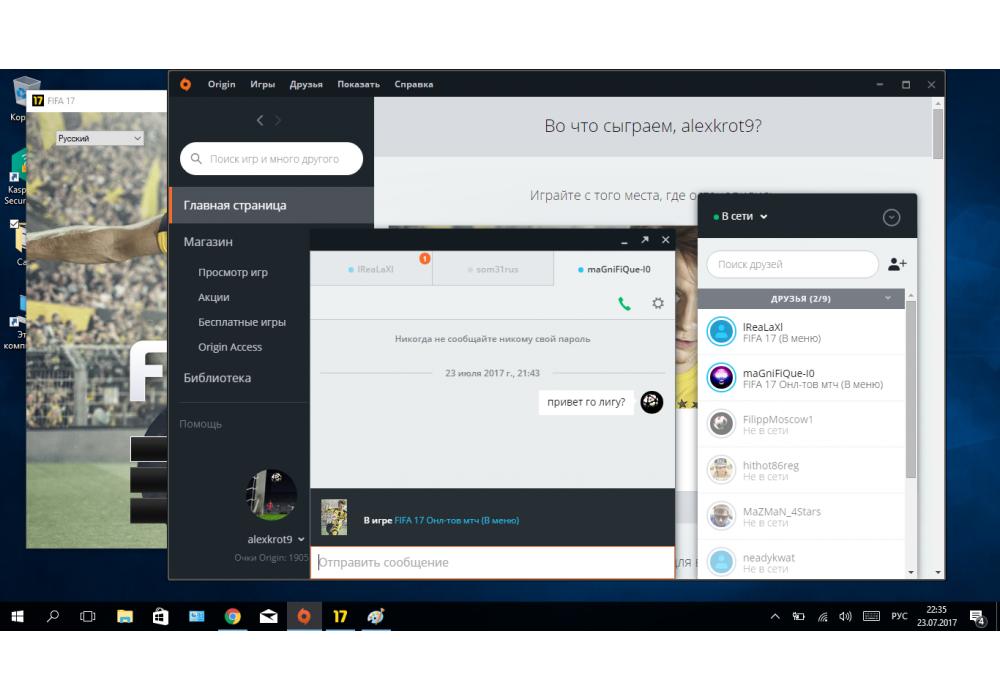
Task: Open the РУС input language indicator
Action: point(899,616)
